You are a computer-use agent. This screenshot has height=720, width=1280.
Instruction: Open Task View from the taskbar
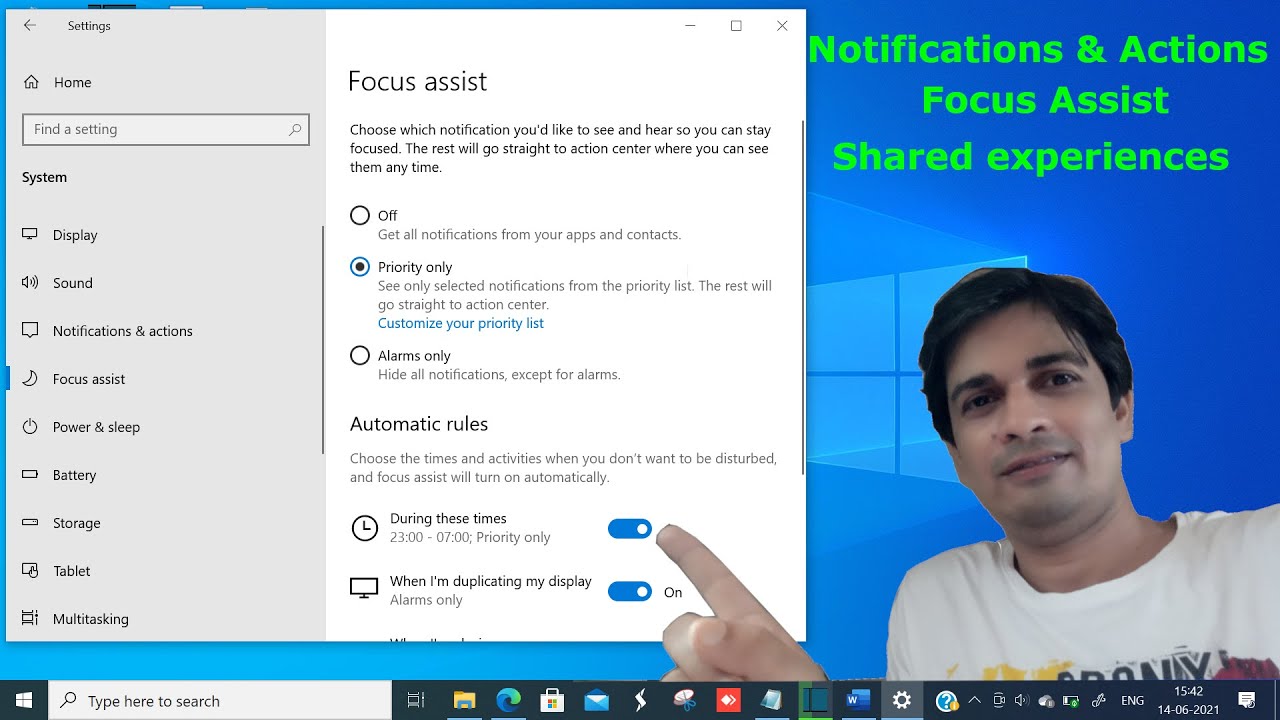[416, 701]
